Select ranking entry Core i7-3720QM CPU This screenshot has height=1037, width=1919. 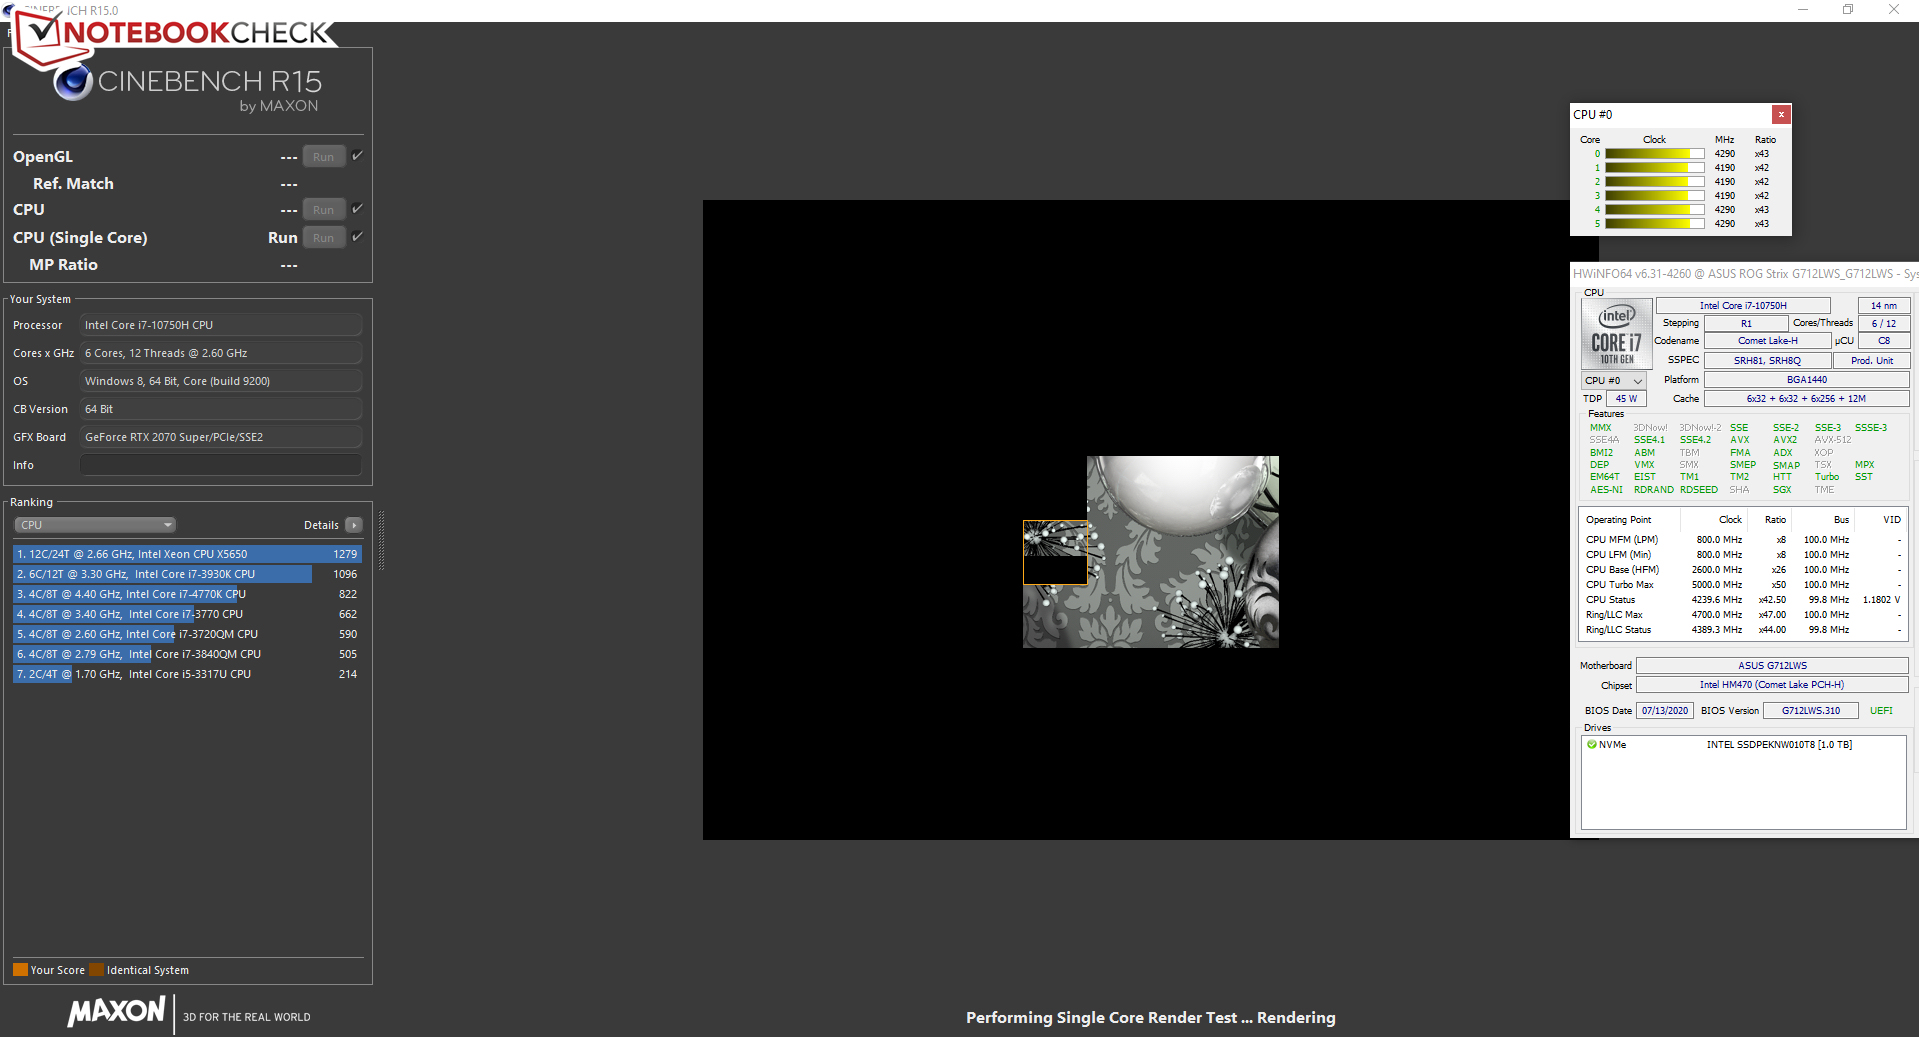click(187, 634)
